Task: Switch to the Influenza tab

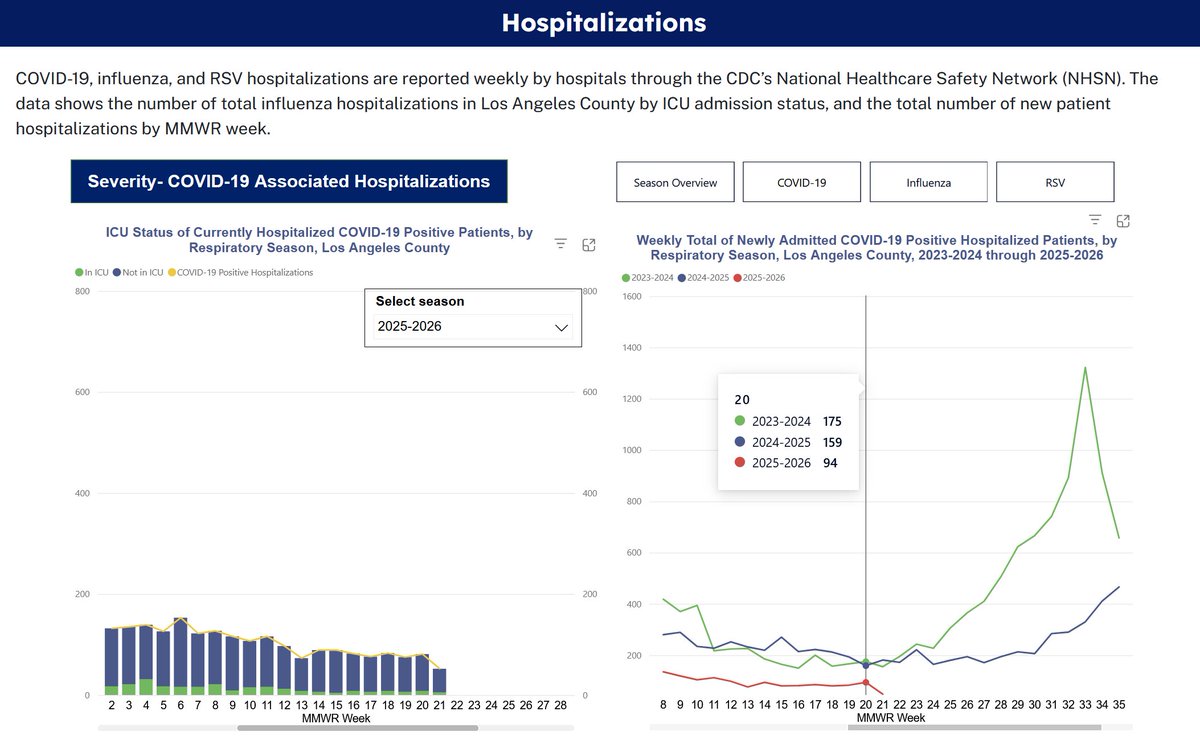Action: pos(928,183)
